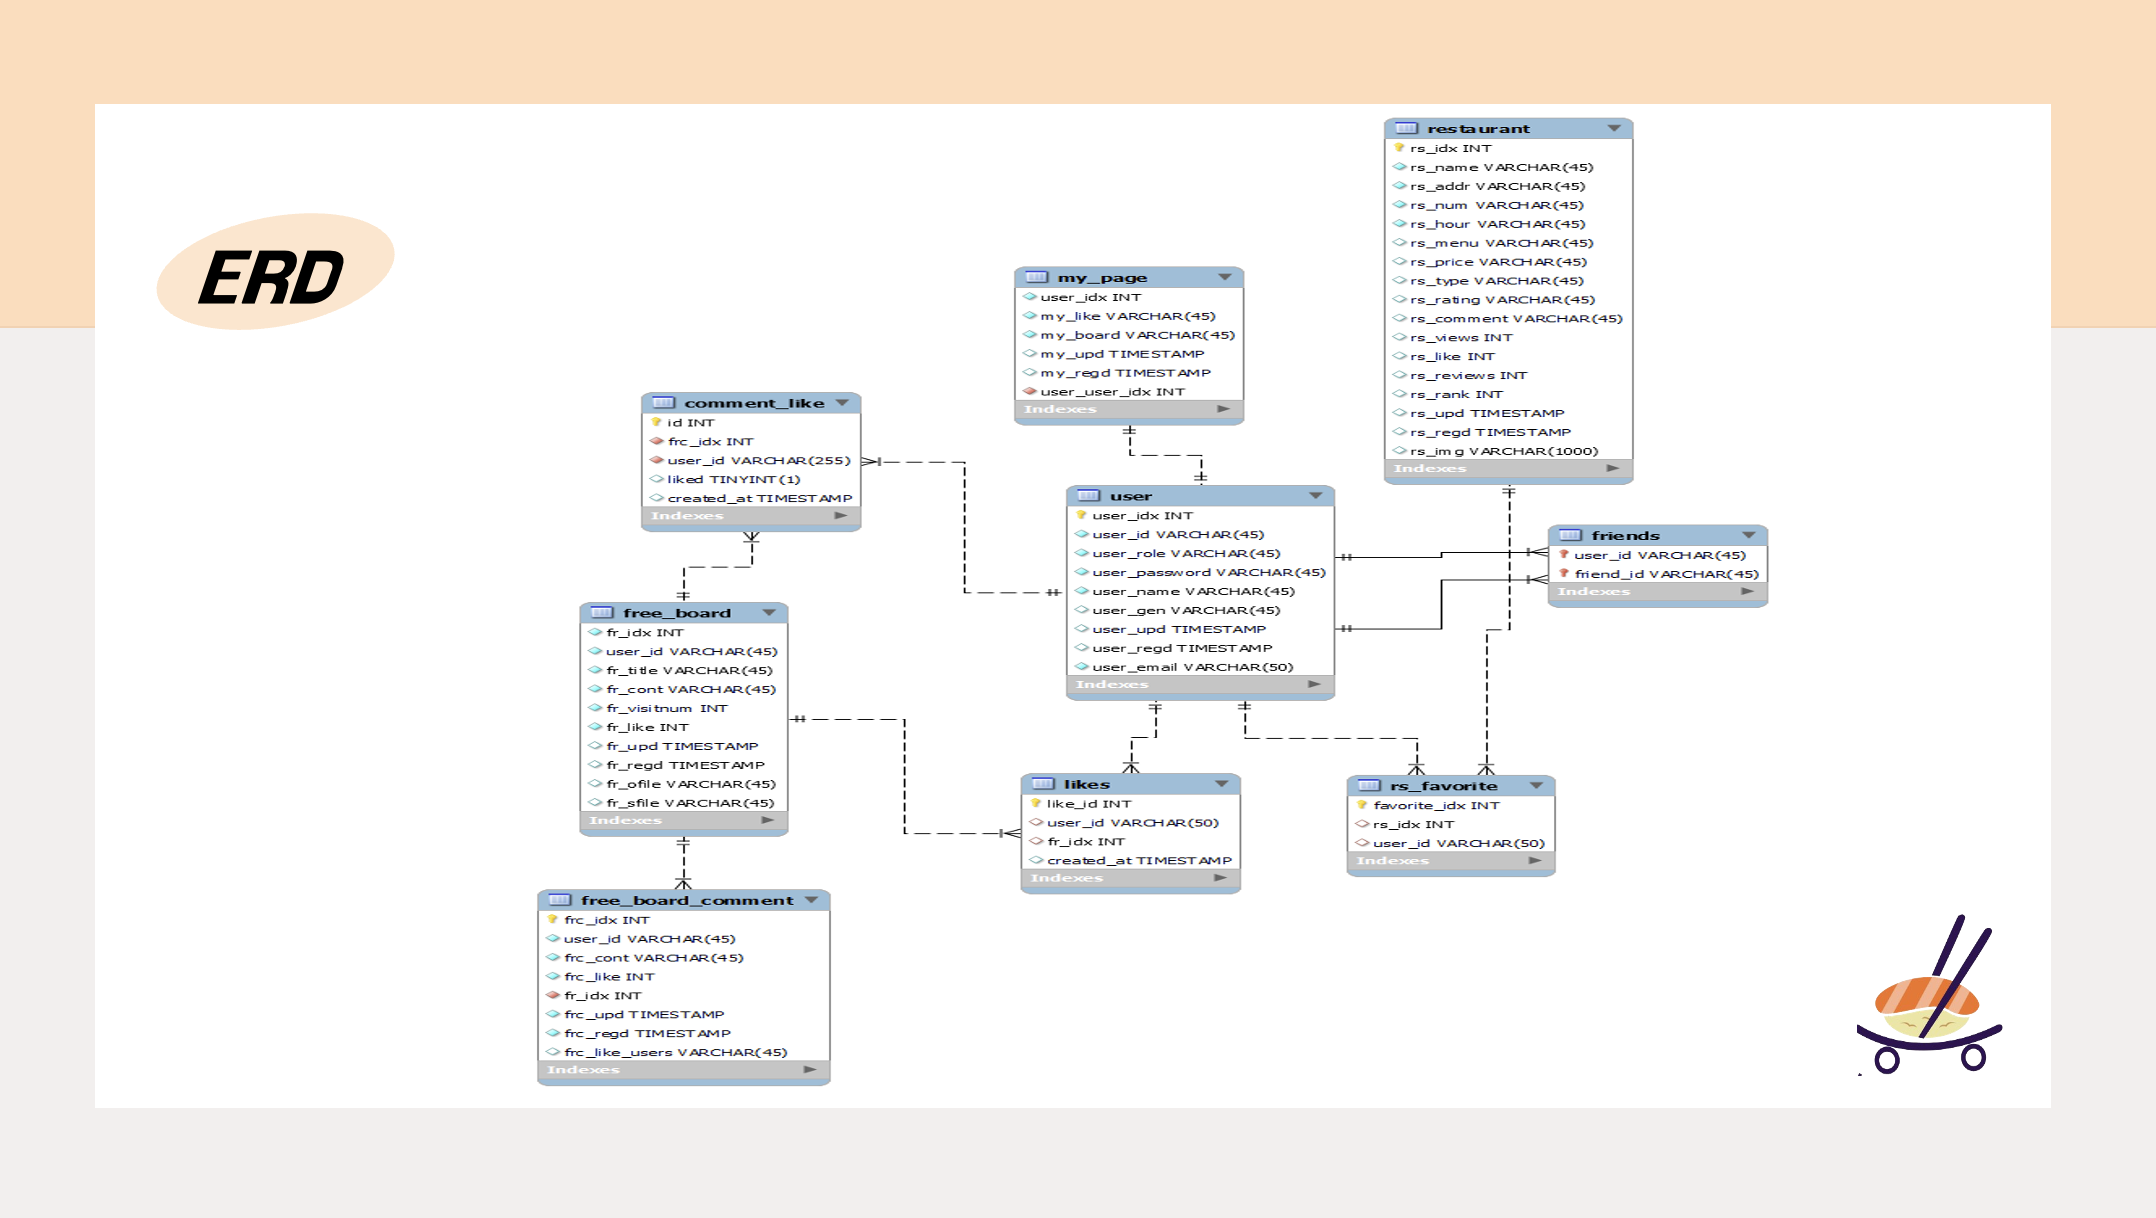The width and height of the screenshot is (2156, 1218).
Task: Select user_password column in user table
Action: [x=1208, y=573]
